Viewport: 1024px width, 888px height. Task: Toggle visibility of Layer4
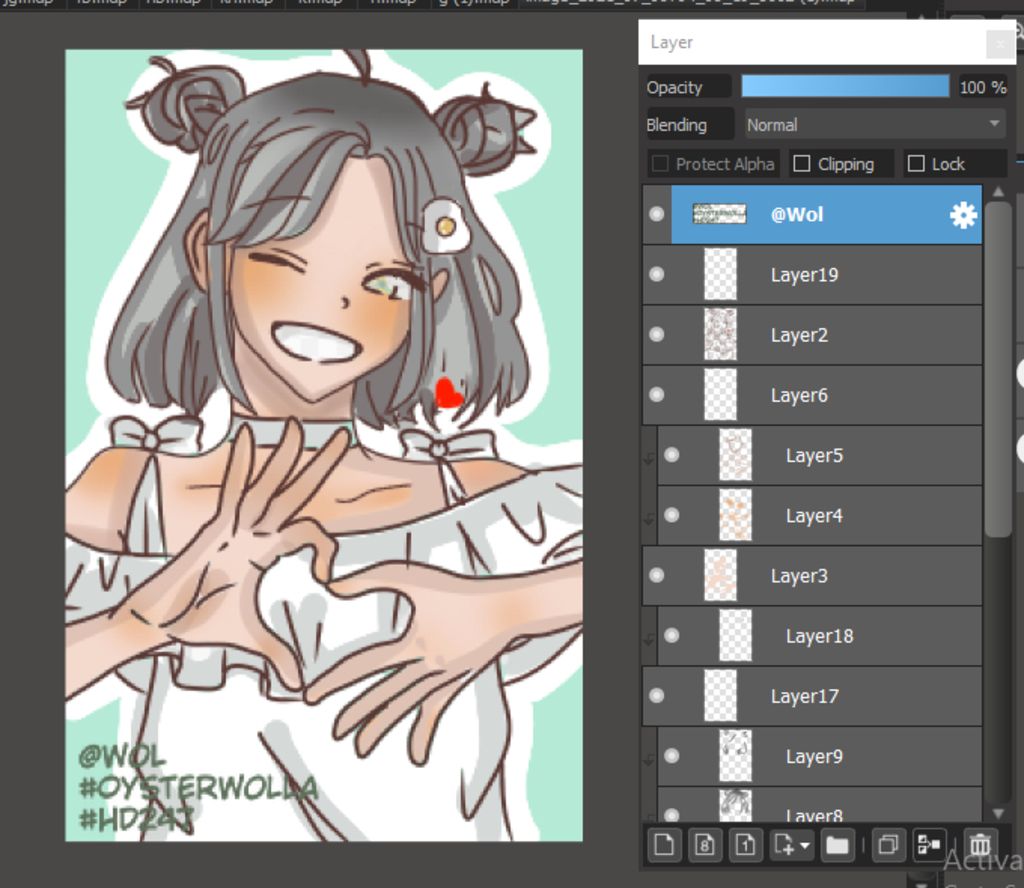(x=672, y=515)
